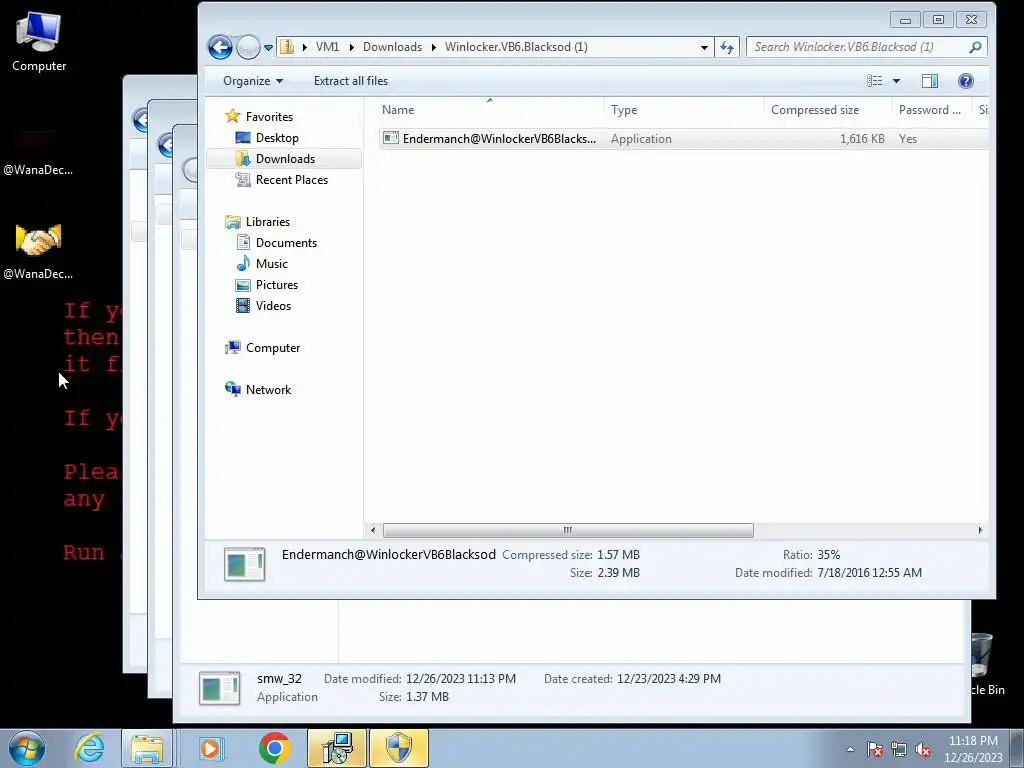Open Action Center flag icon
Image resolution: width=1024 pixels, height=768 pixels.
click(x=875, y=750)
